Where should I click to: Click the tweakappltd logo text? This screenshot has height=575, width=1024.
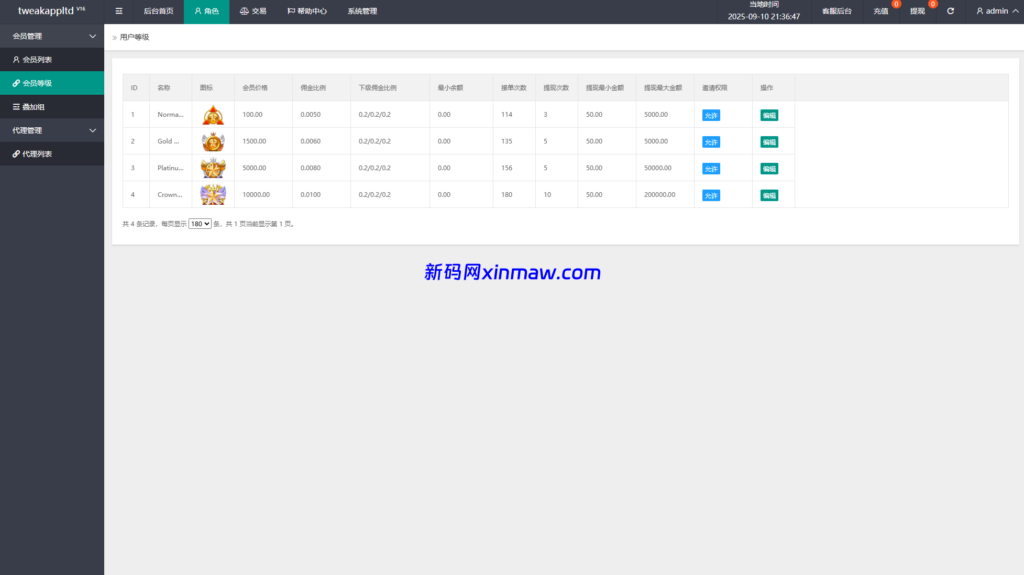51,10
